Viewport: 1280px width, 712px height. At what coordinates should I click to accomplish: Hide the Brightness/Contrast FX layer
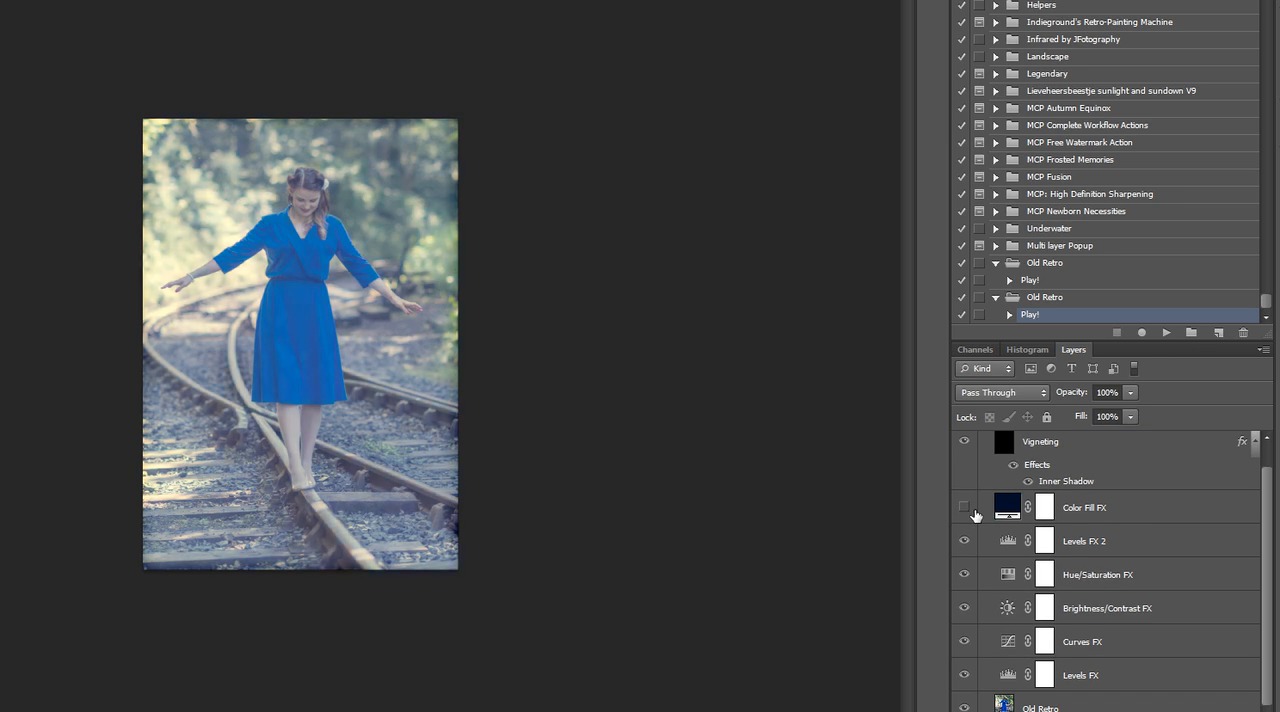click(x=964, y=608)
